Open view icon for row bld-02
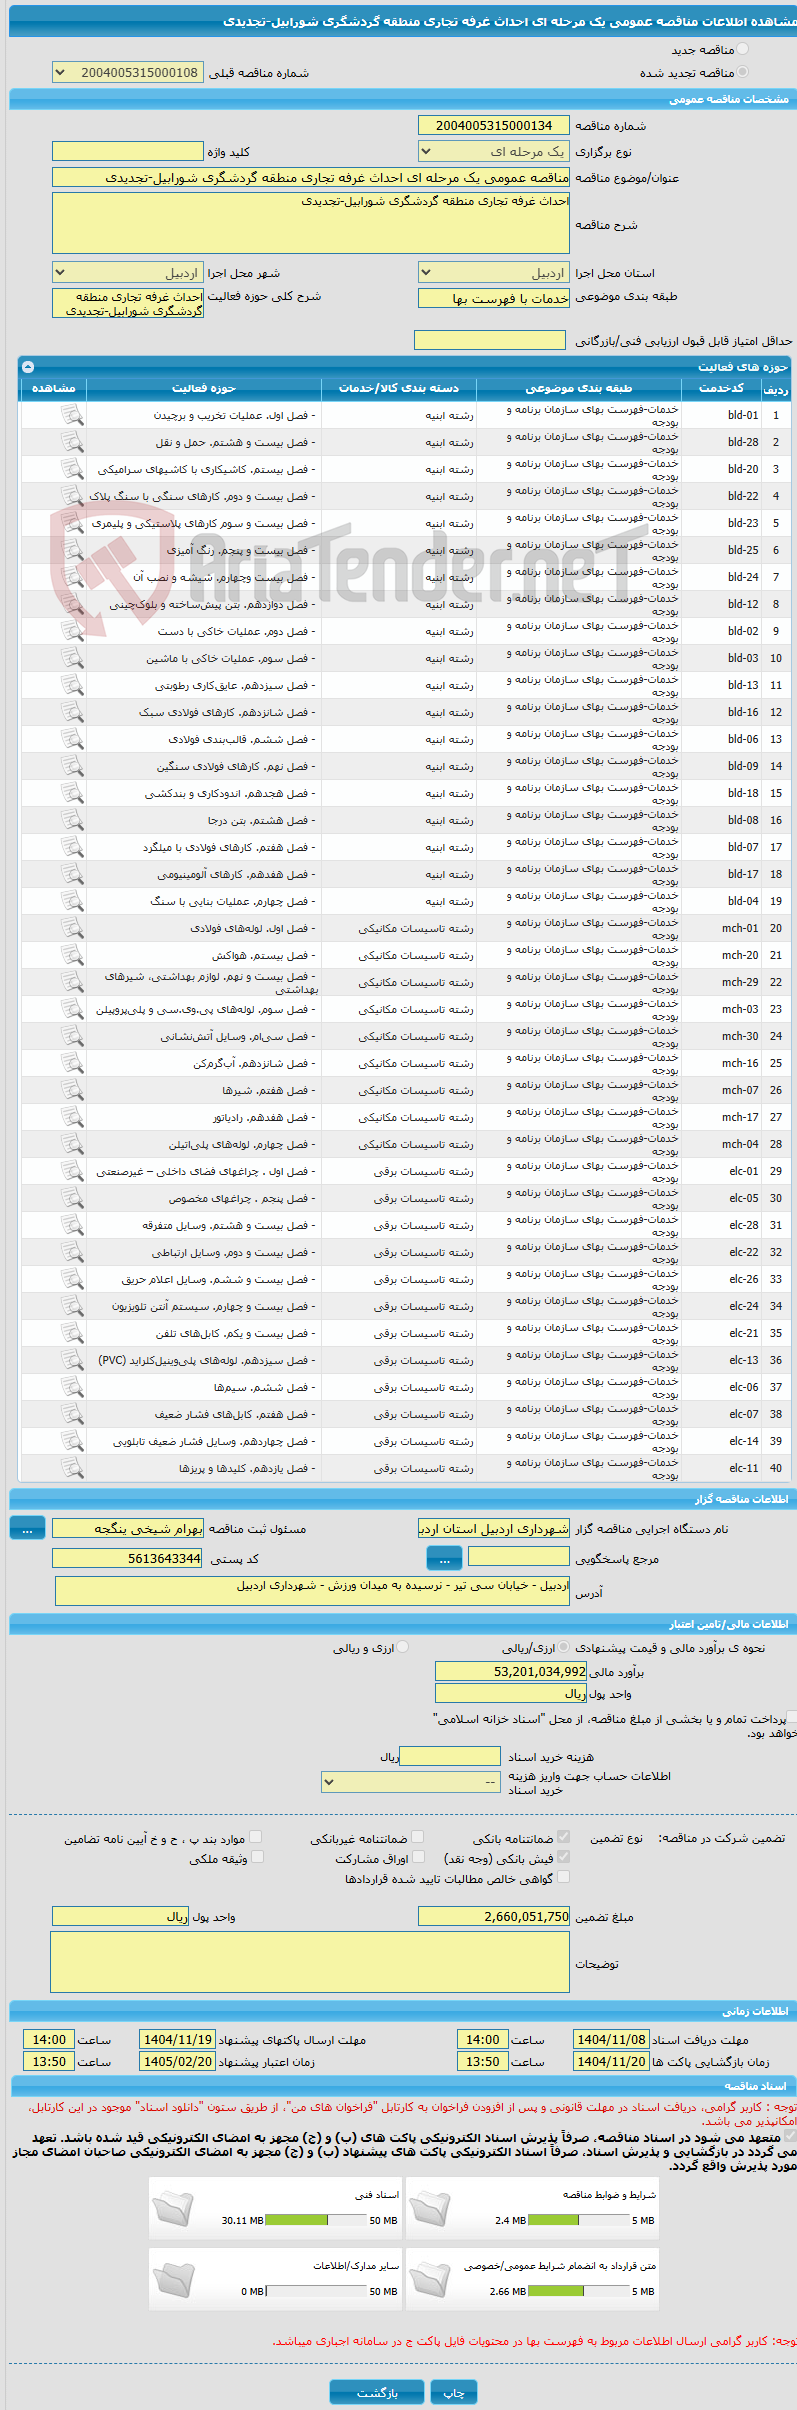Screen dimensions: 797x2410 (x=72, y=631)
